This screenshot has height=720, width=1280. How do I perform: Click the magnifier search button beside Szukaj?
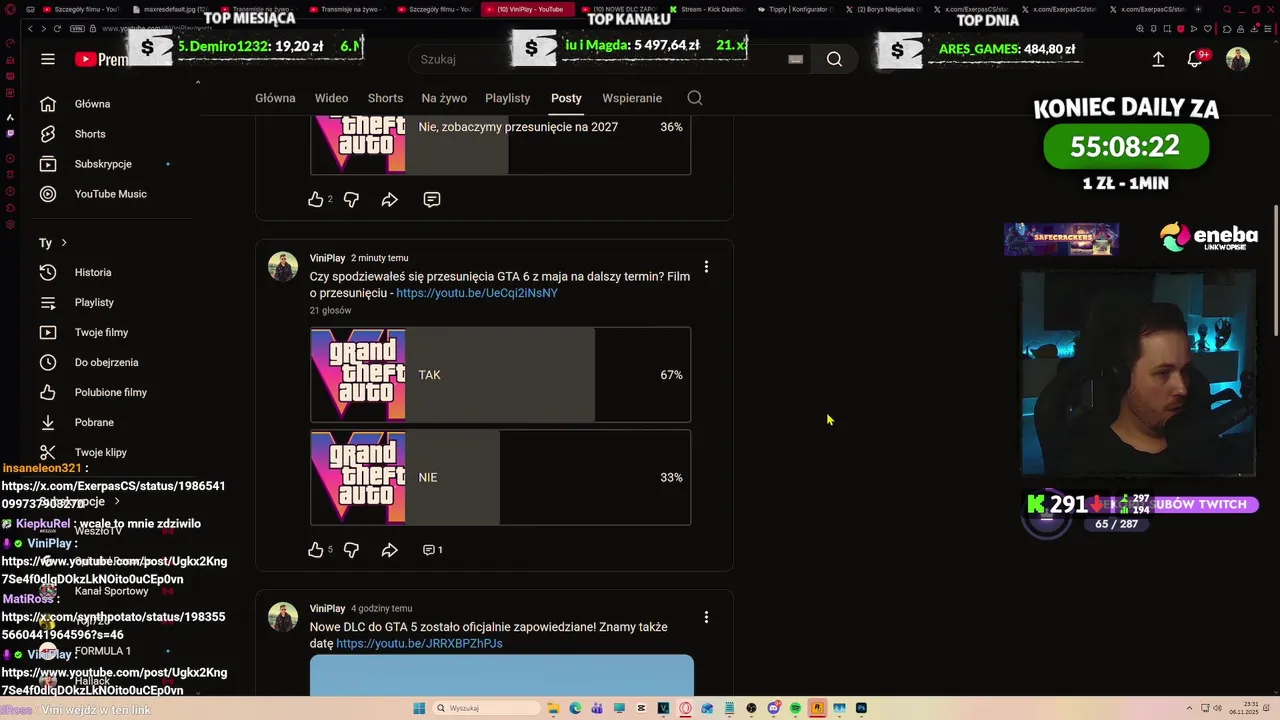point(834,59)
